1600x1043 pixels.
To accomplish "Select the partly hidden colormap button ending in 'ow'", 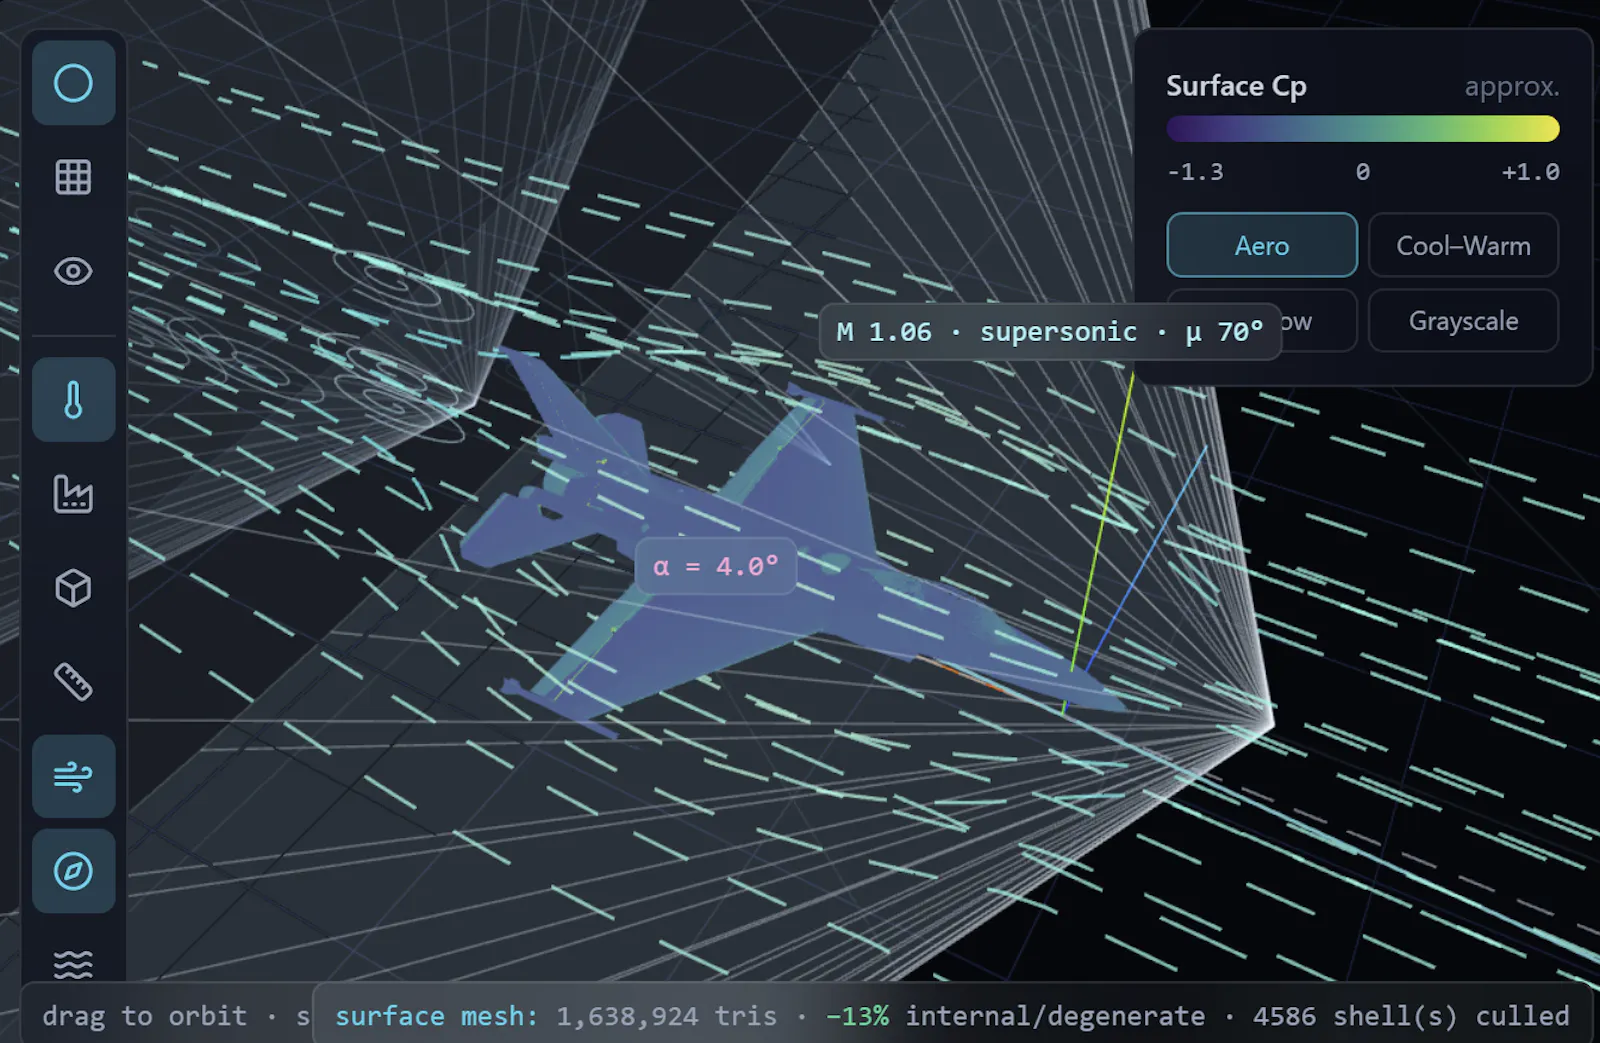I will pos(1318,322).
